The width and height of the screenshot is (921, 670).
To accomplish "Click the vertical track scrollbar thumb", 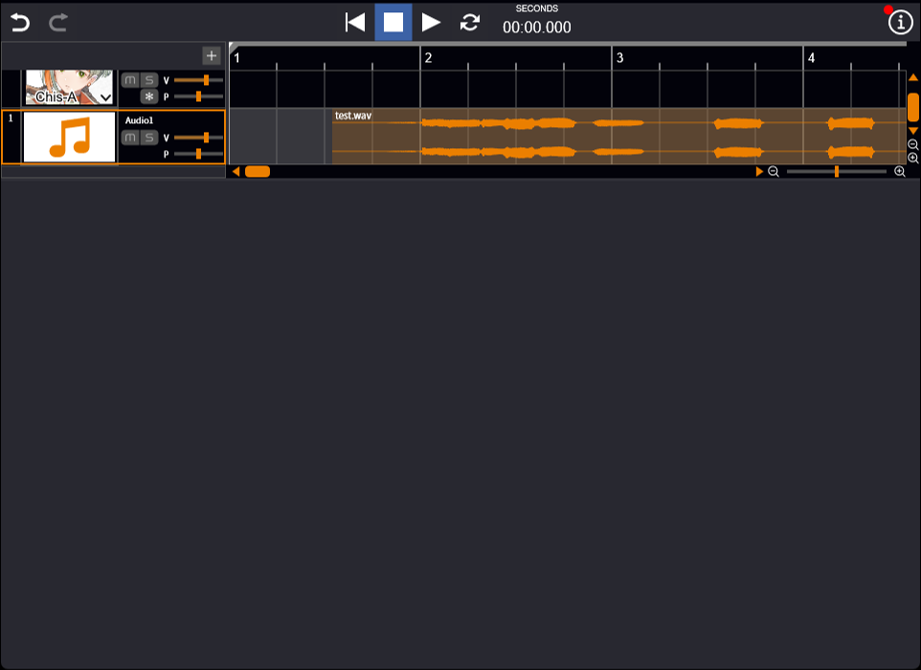I will (x=913, y=107).
